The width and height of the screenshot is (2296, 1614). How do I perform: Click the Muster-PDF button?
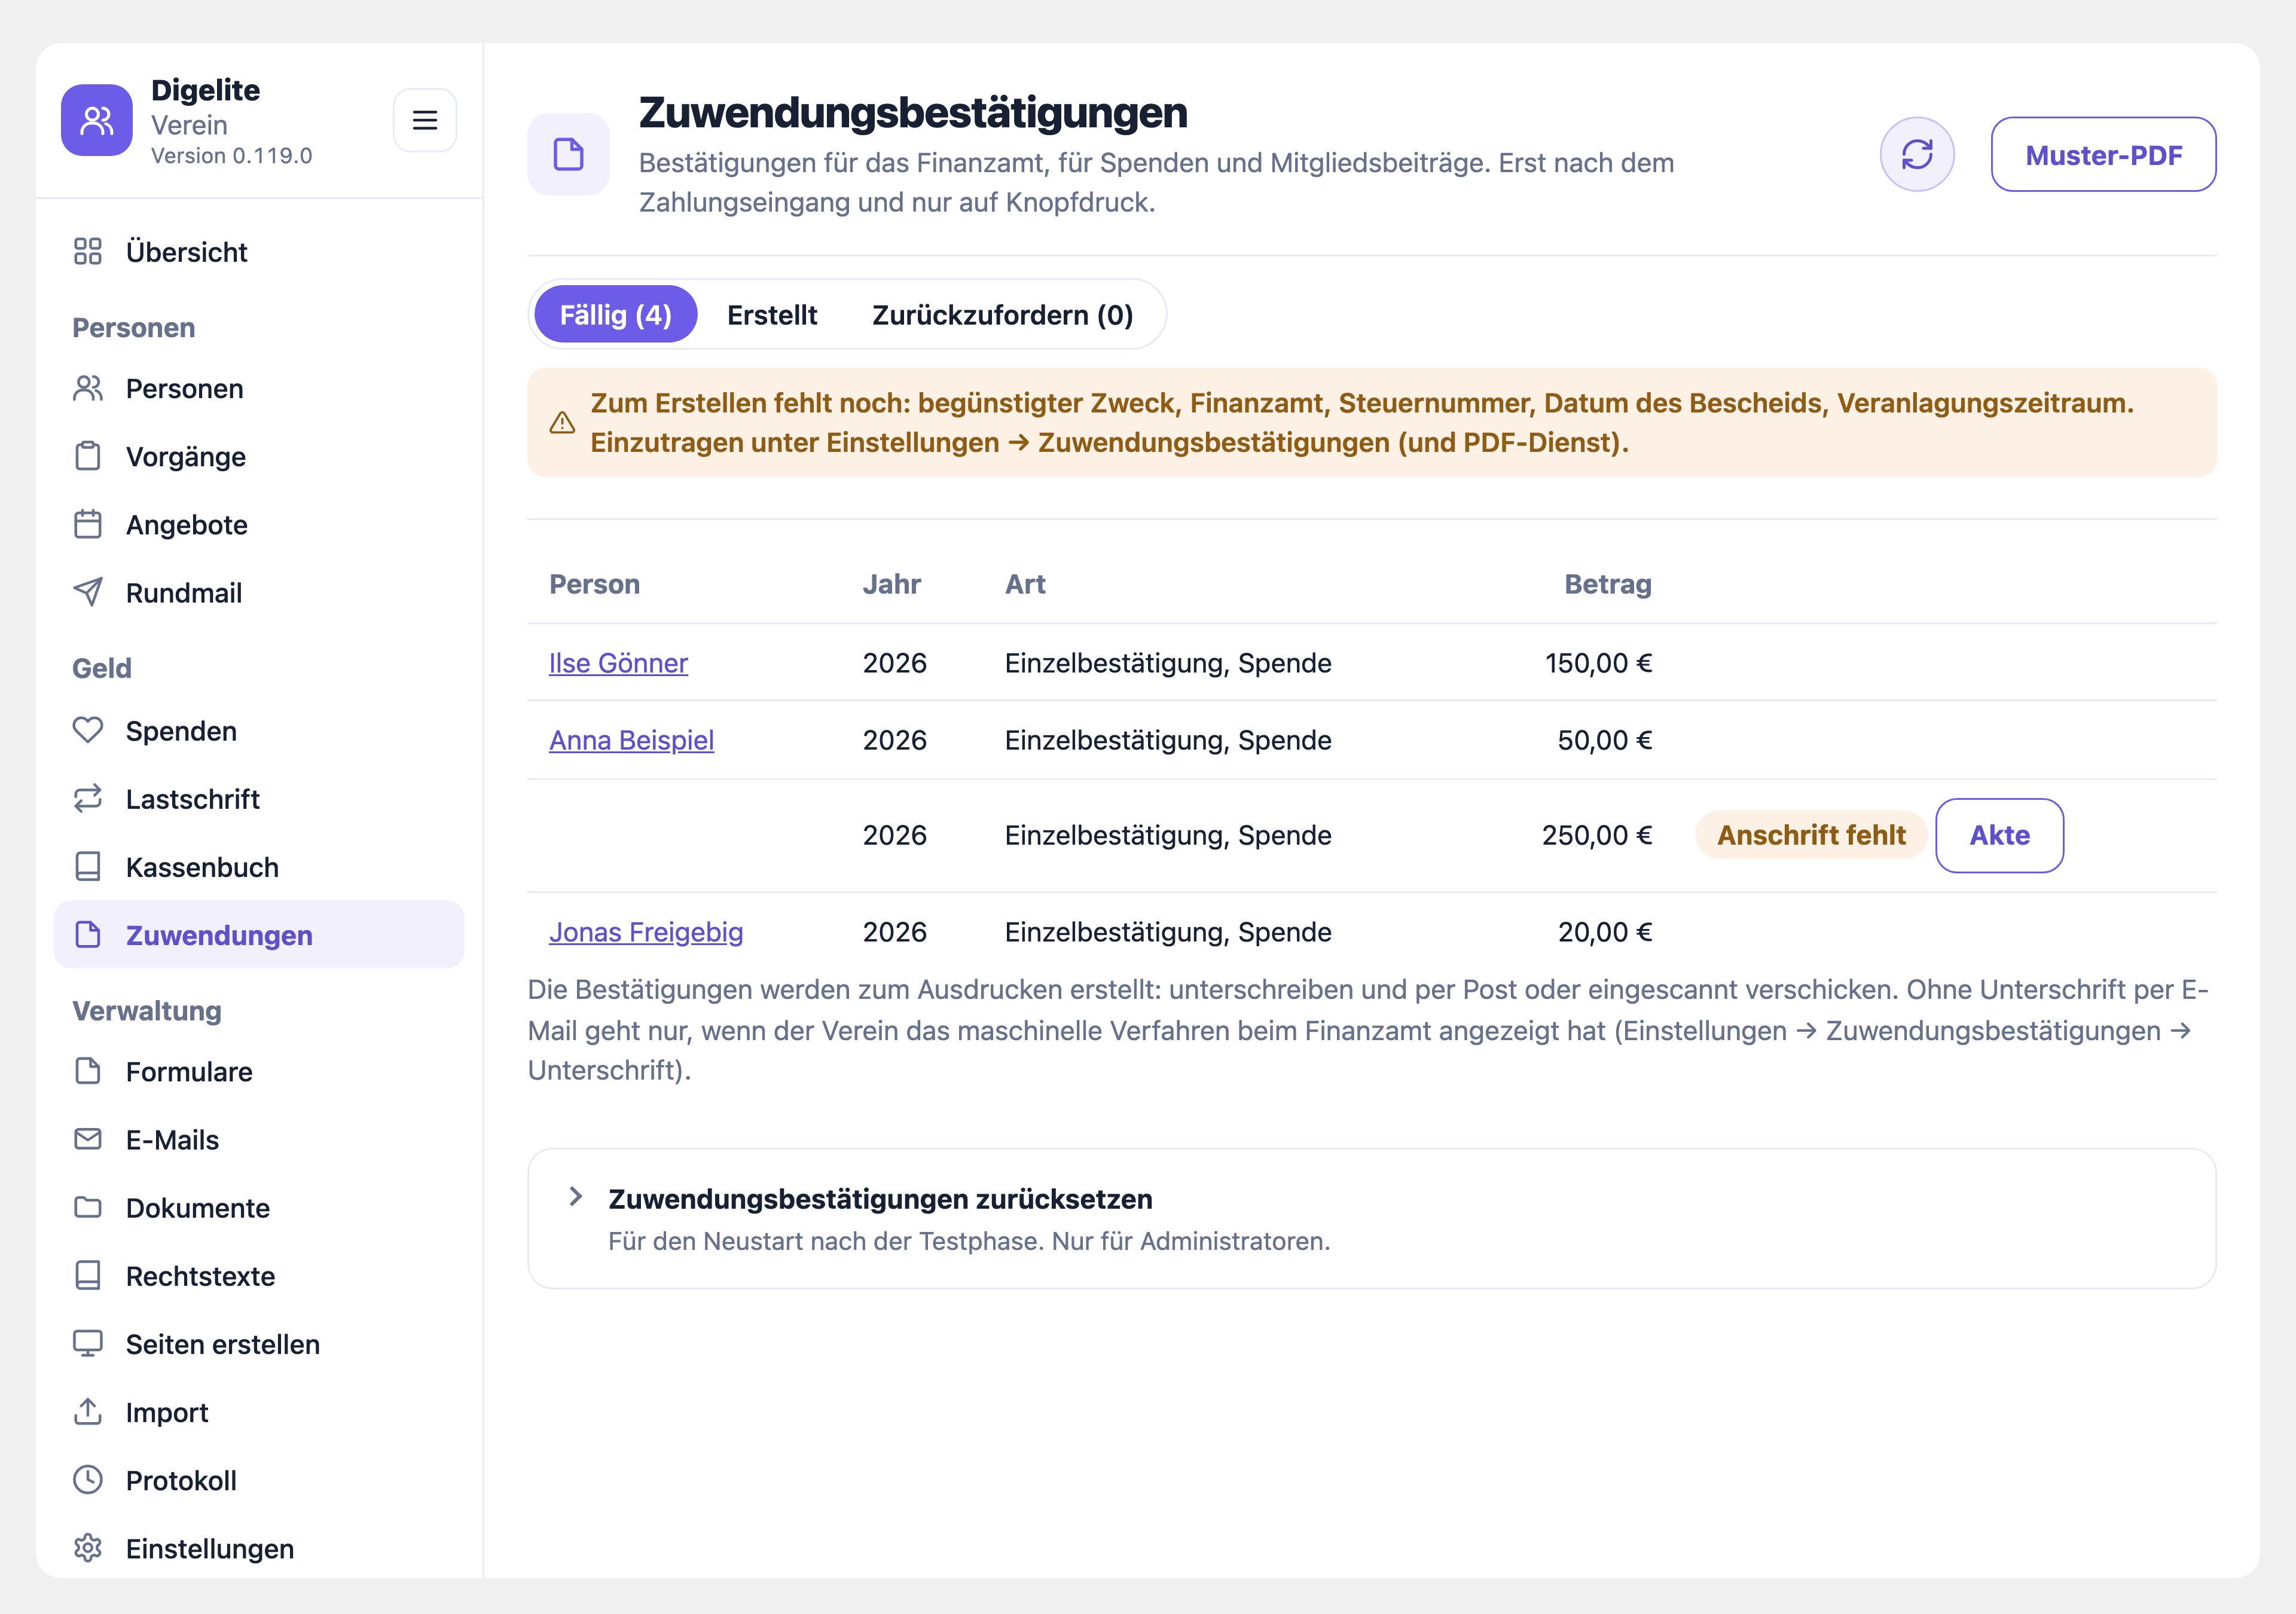[2103, 155]
